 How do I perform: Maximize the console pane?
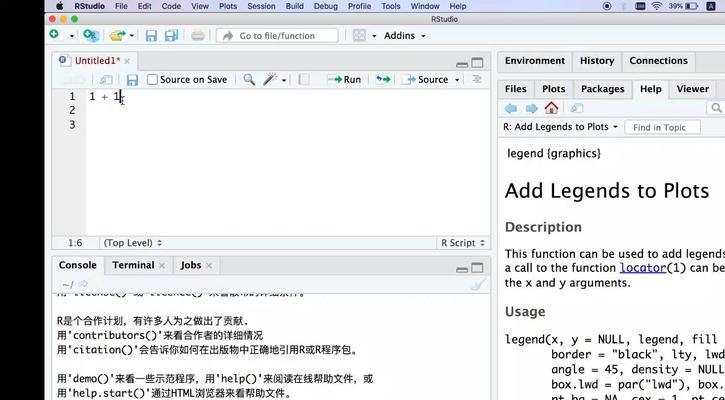coord(477,268)
